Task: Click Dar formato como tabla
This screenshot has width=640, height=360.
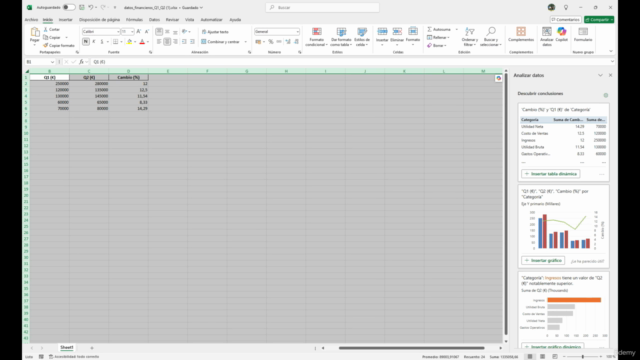Action: 341,37
